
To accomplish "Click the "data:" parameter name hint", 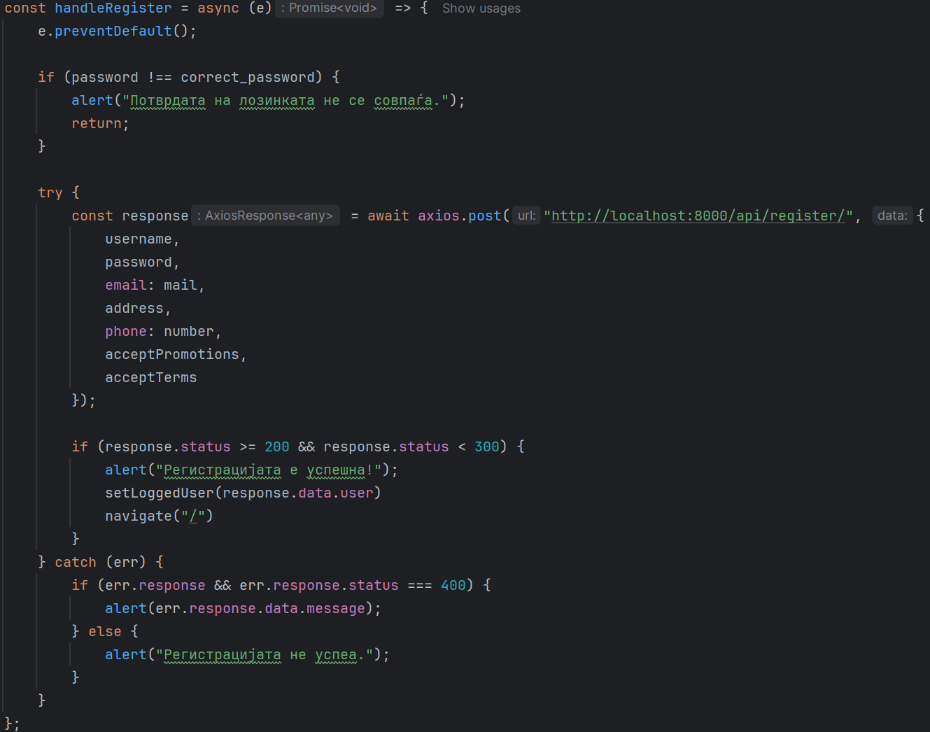I will coord(892,216).
